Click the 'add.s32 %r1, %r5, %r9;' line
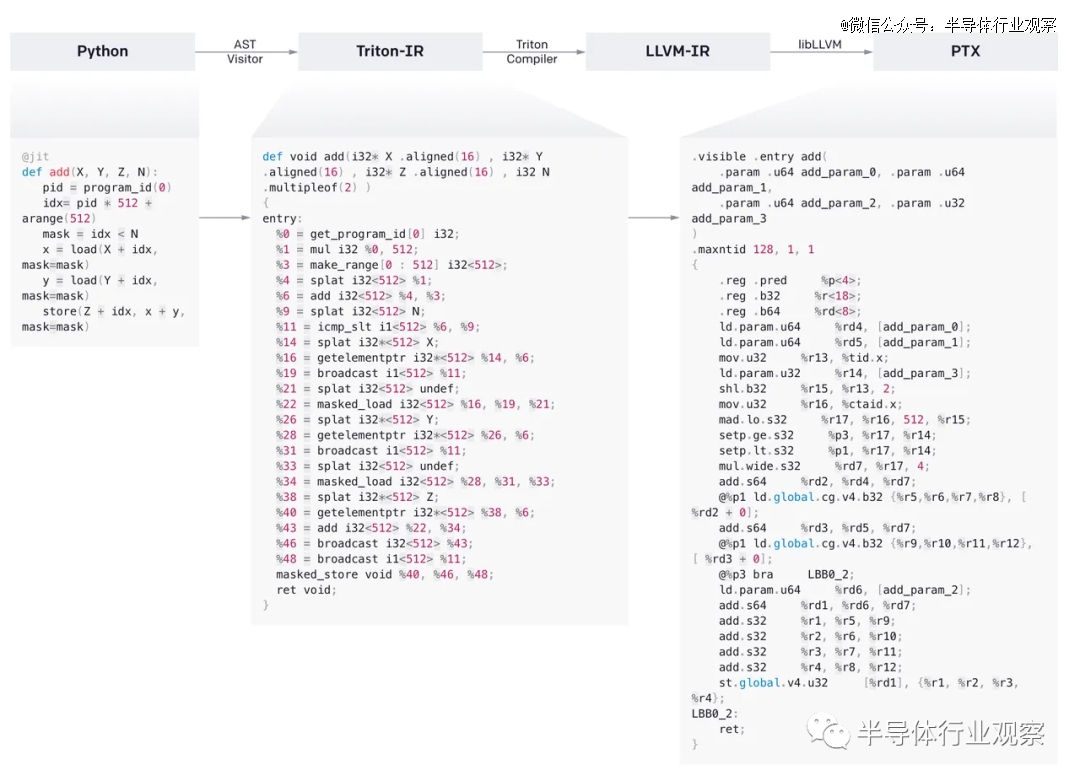The image size is (1080, 781). [807, 621]
